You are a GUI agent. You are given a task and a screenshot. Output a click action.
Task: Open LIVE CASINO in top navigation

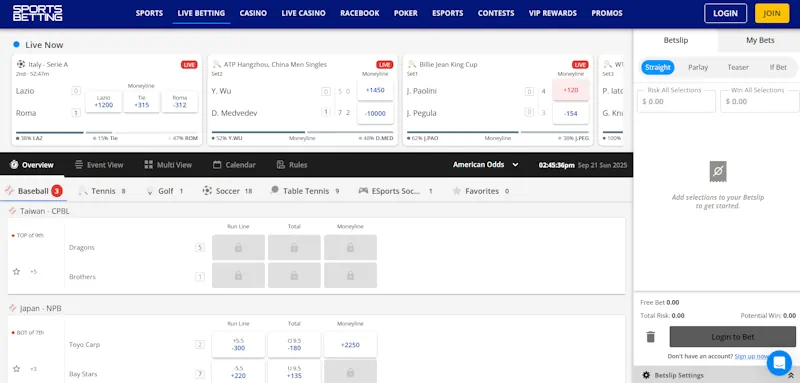[304, 13]
